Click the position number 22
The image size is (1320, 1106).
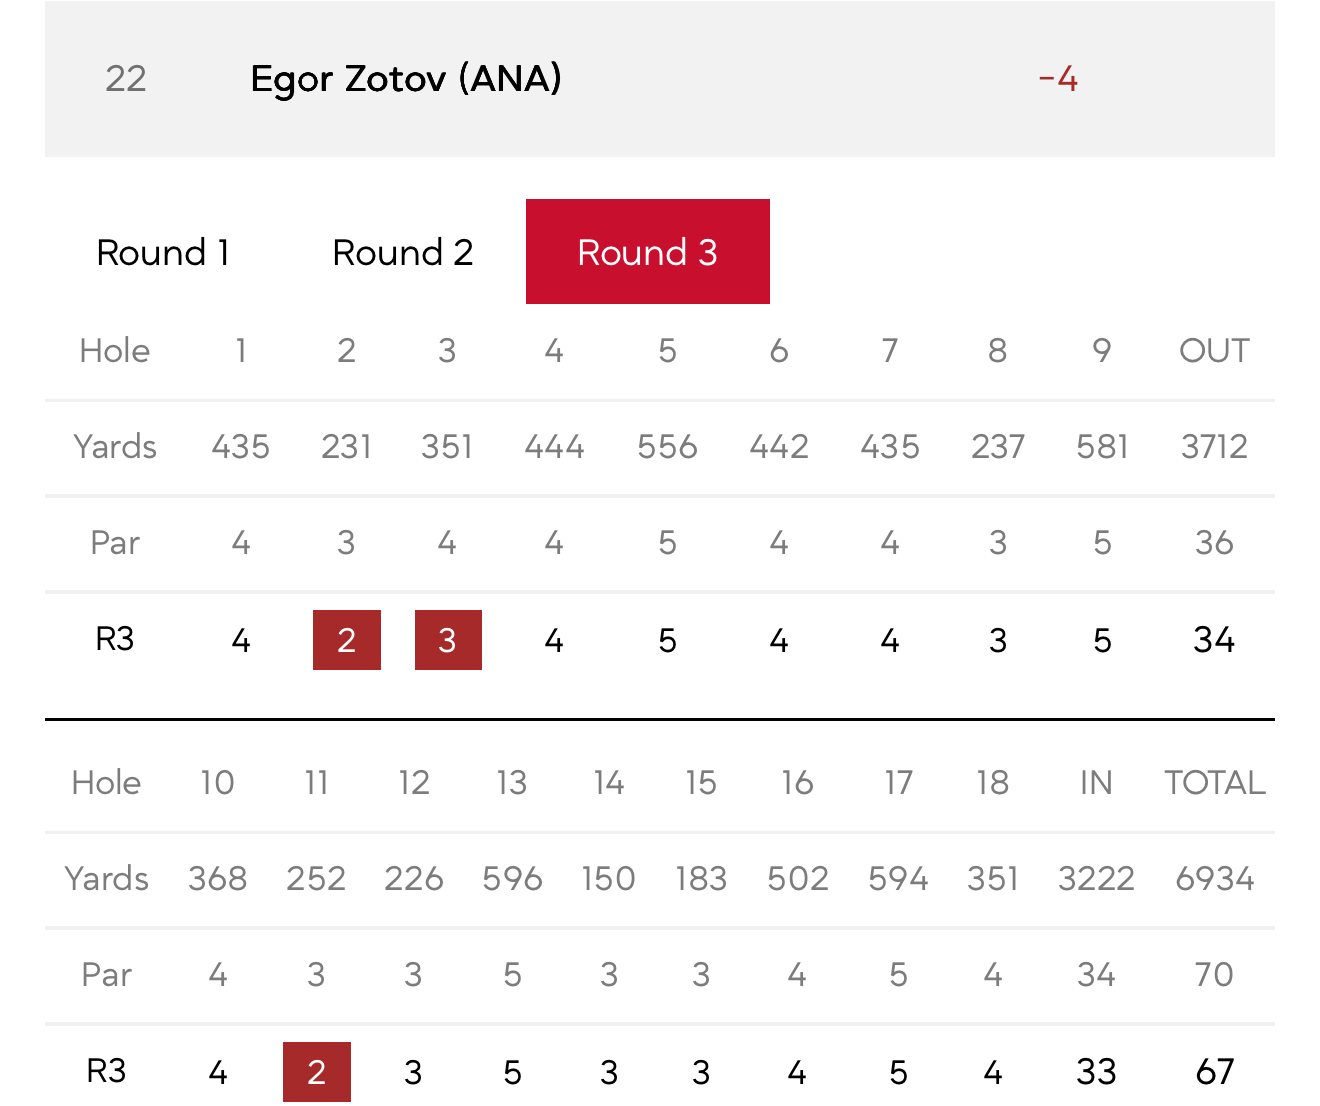coord(126,78)
